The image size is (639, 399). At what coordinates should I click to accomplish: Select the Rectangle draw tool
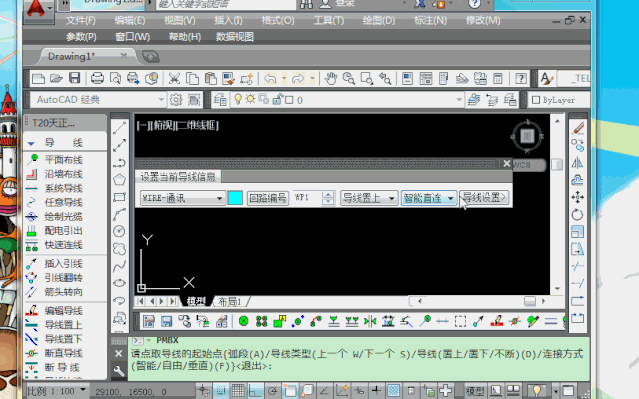[119, 197]
